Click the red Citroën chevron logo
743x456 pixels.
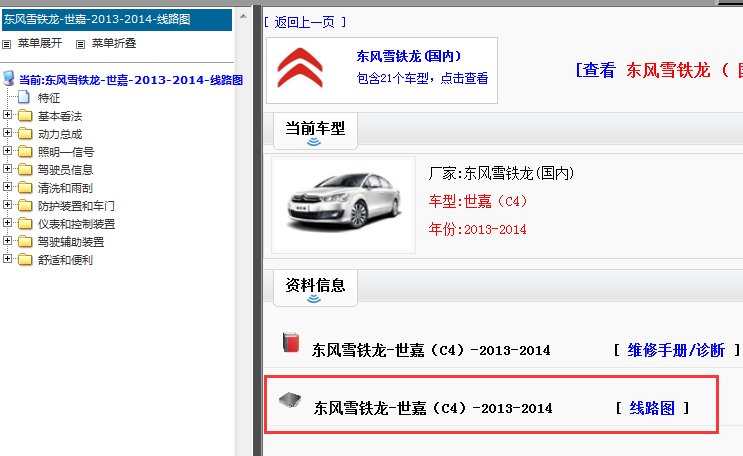(300, 68)
